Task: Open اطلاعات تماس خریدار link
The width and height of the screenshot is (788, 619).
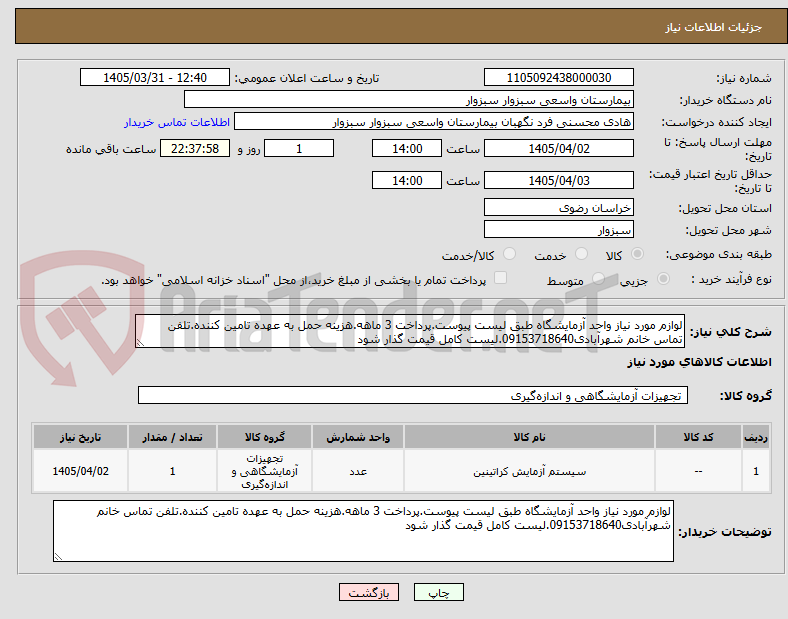Action: [x=177, y=122]
